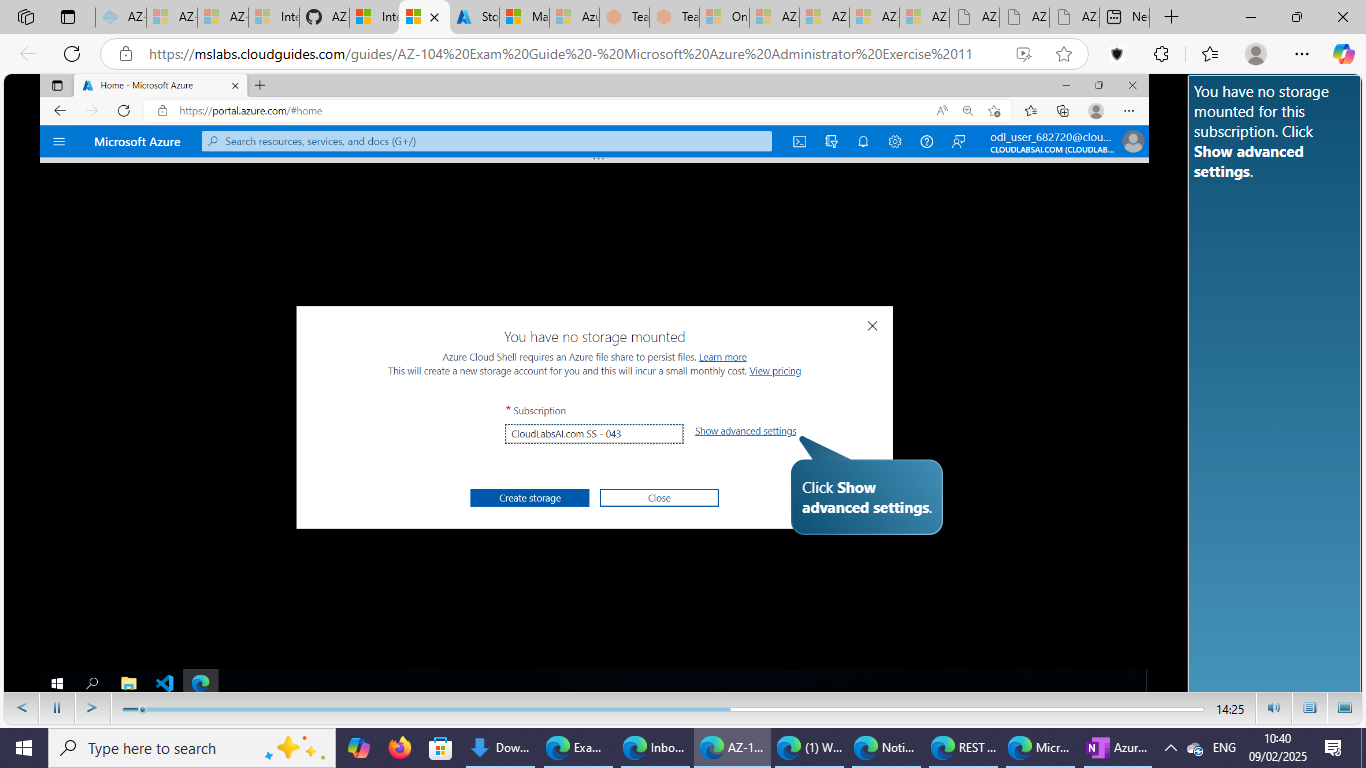This screenshot has width=1366, height=768.
Task: Select the Subscription dropdown CloudLabsAI.com SS - 043
Action: [x=594, y=434]
